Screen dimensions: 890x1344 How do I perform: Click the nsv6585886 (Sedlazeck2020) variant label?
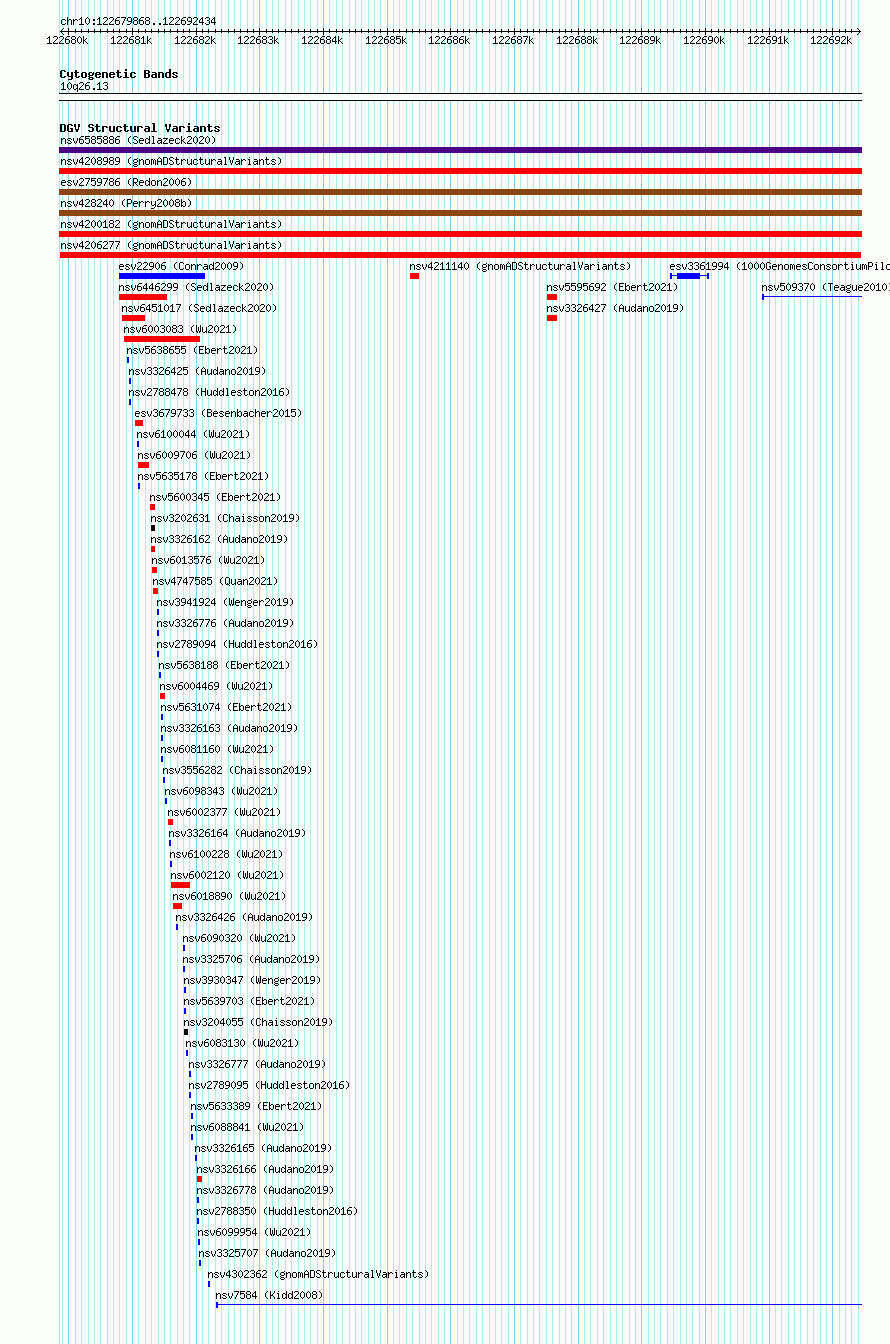point(137,140)
